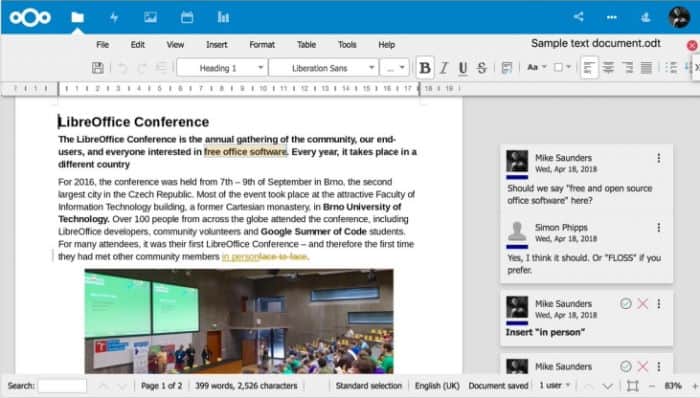
Task: Expand the Heading 1 paragraph style dropdown
Action: [x=260, y=68]
